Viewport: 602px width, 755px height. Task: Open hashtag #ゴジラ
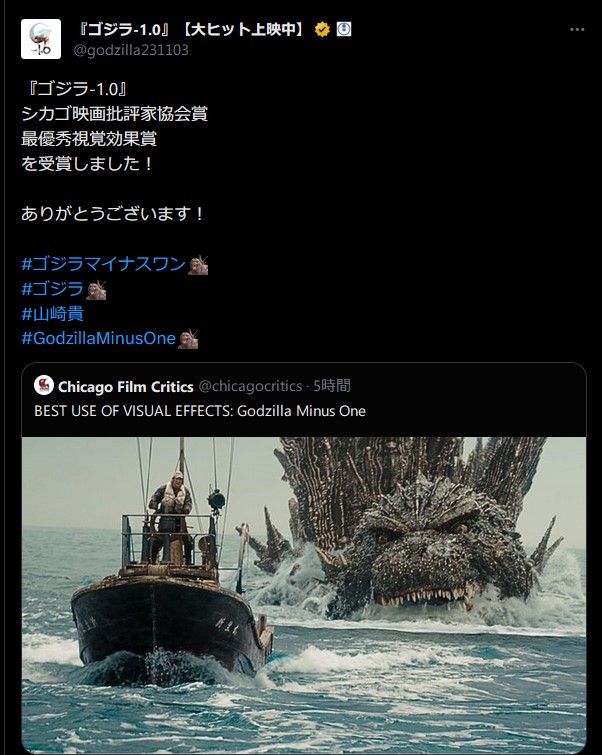tap(52, 289)
